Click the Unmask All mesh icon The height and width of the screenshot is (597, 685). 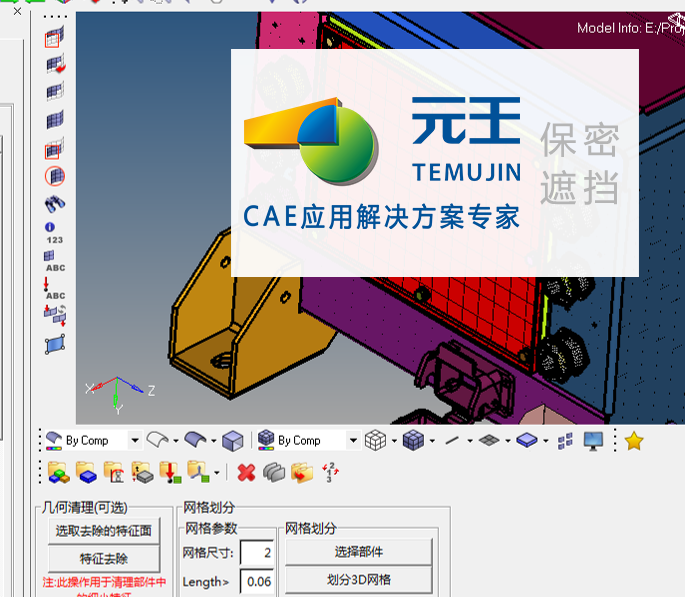(x=55, y=119)
